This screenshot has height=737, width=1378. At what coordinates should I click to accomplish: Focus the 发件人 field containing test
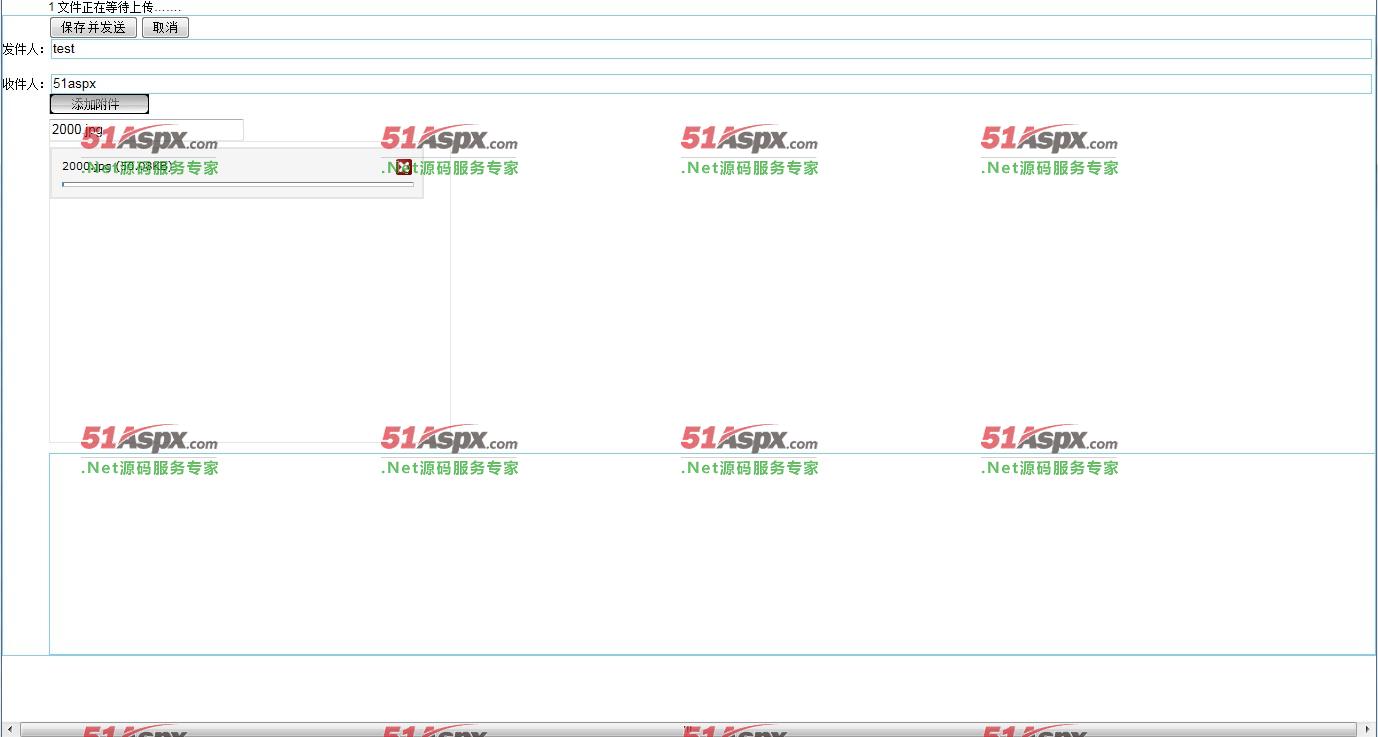coord(710,49)
